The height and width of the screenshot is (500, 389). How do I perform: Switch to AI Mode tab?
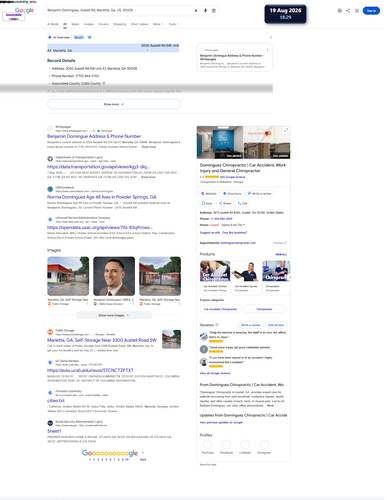click(x=53, y=24)
